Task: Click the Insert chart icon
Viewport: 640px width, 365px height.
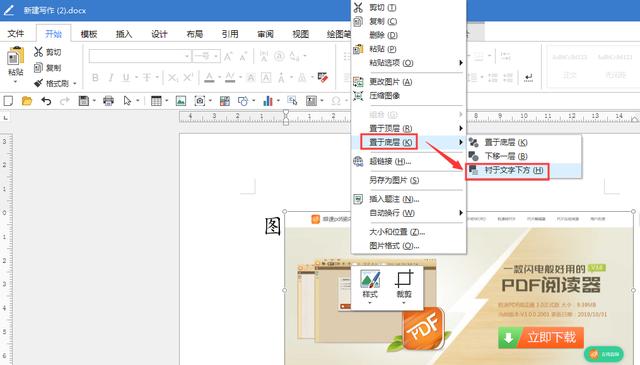Action: pos(268,100)
